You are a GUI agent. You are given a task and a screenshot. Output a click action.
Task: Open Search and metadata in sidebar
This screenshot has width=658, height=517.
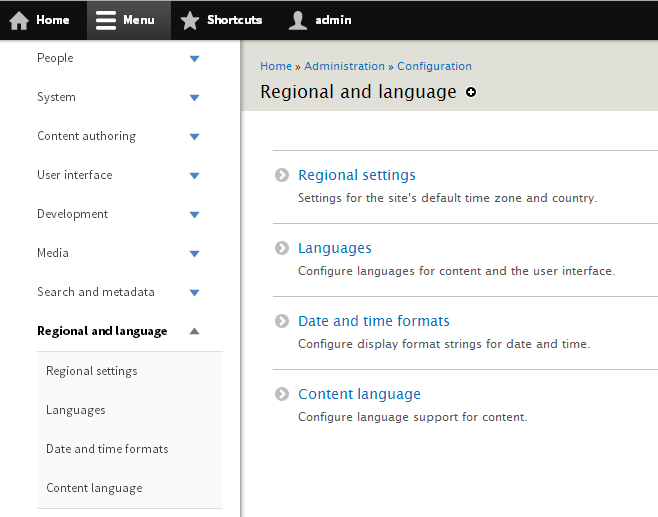click(x=96, y=292)
